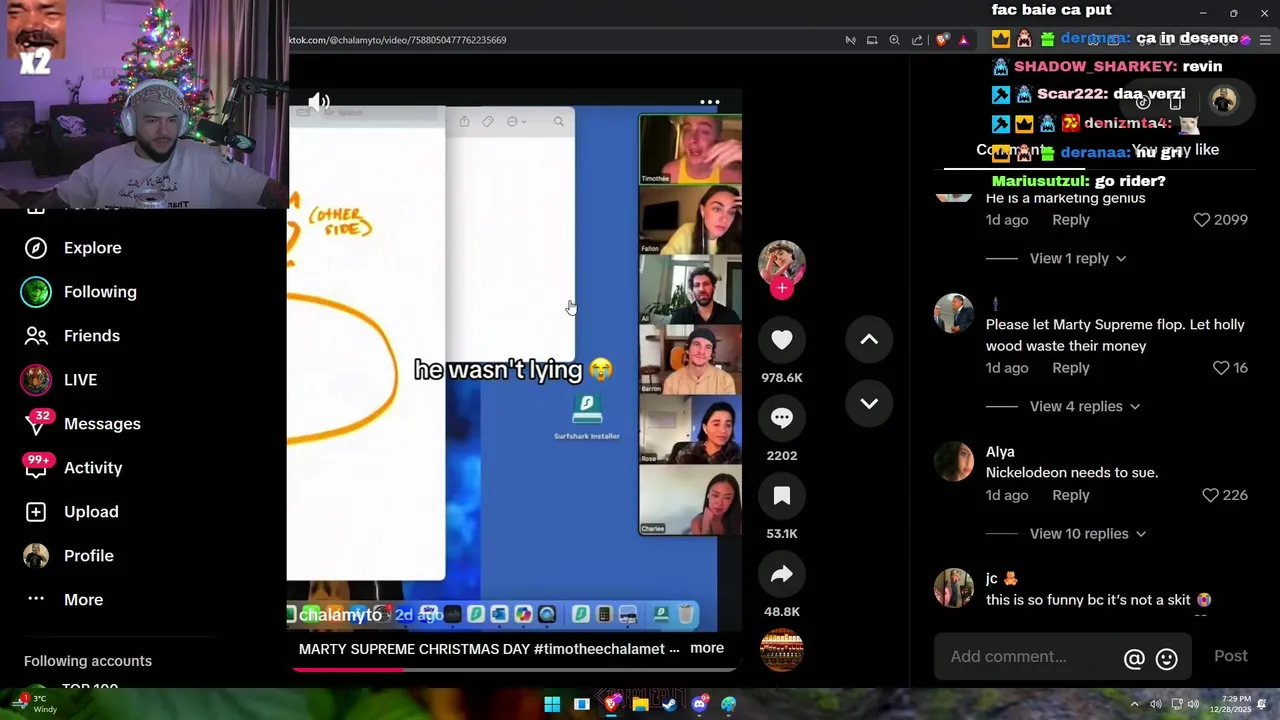The image size is (1280, 720).
Task: Open the emoji picker in comment box
Action: 1166,659
